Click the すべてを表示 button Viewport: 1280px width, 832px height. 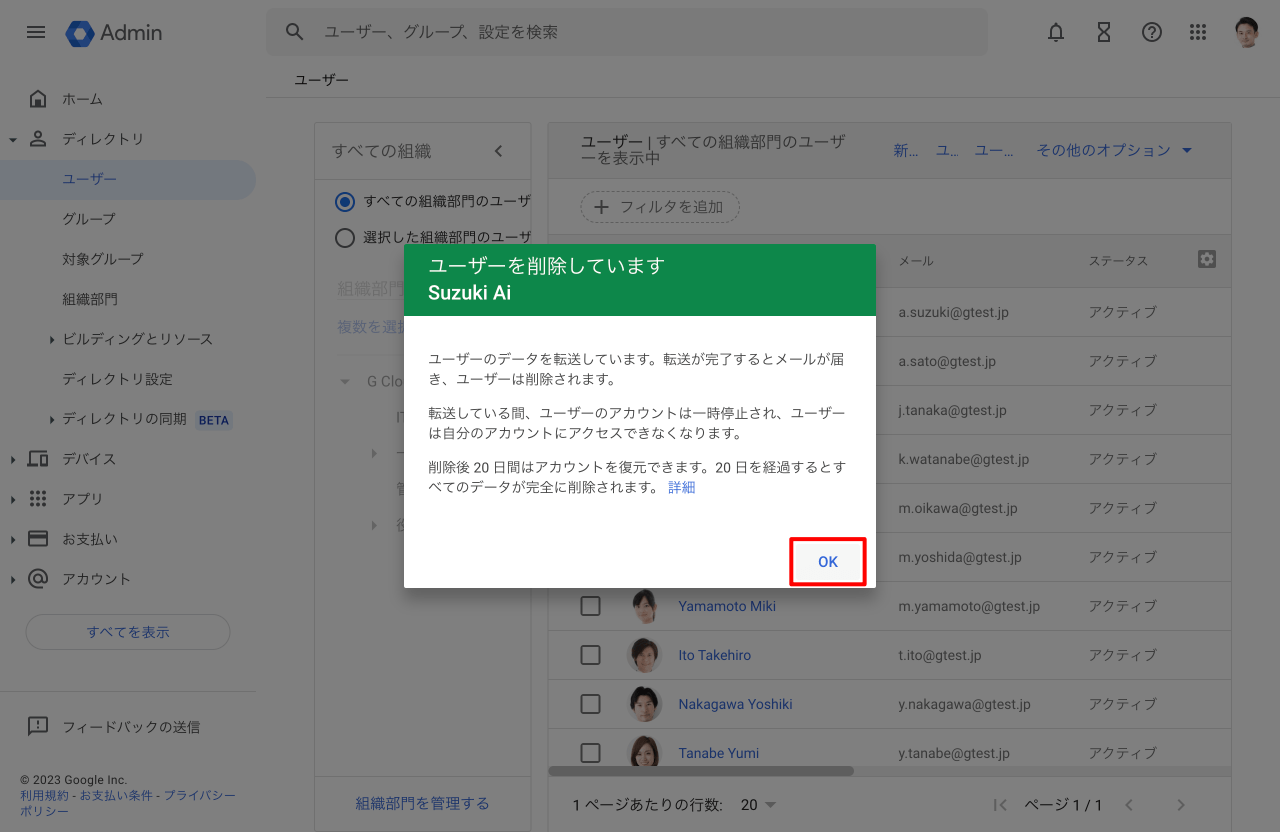tap(128, 632)
